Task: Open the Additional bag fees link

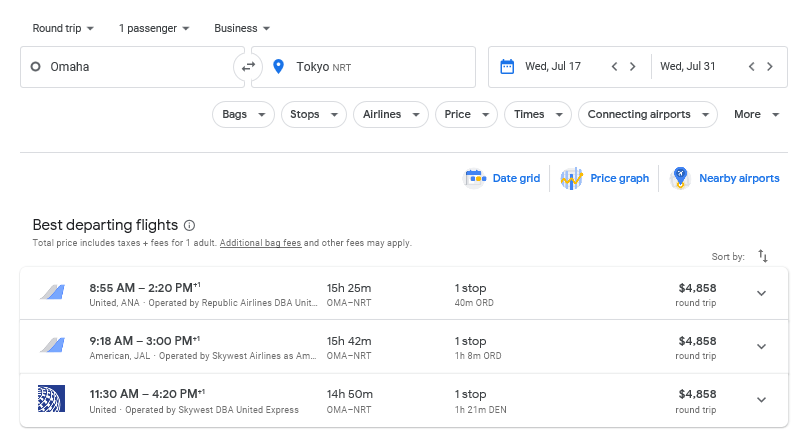Action: coord(260,243)
